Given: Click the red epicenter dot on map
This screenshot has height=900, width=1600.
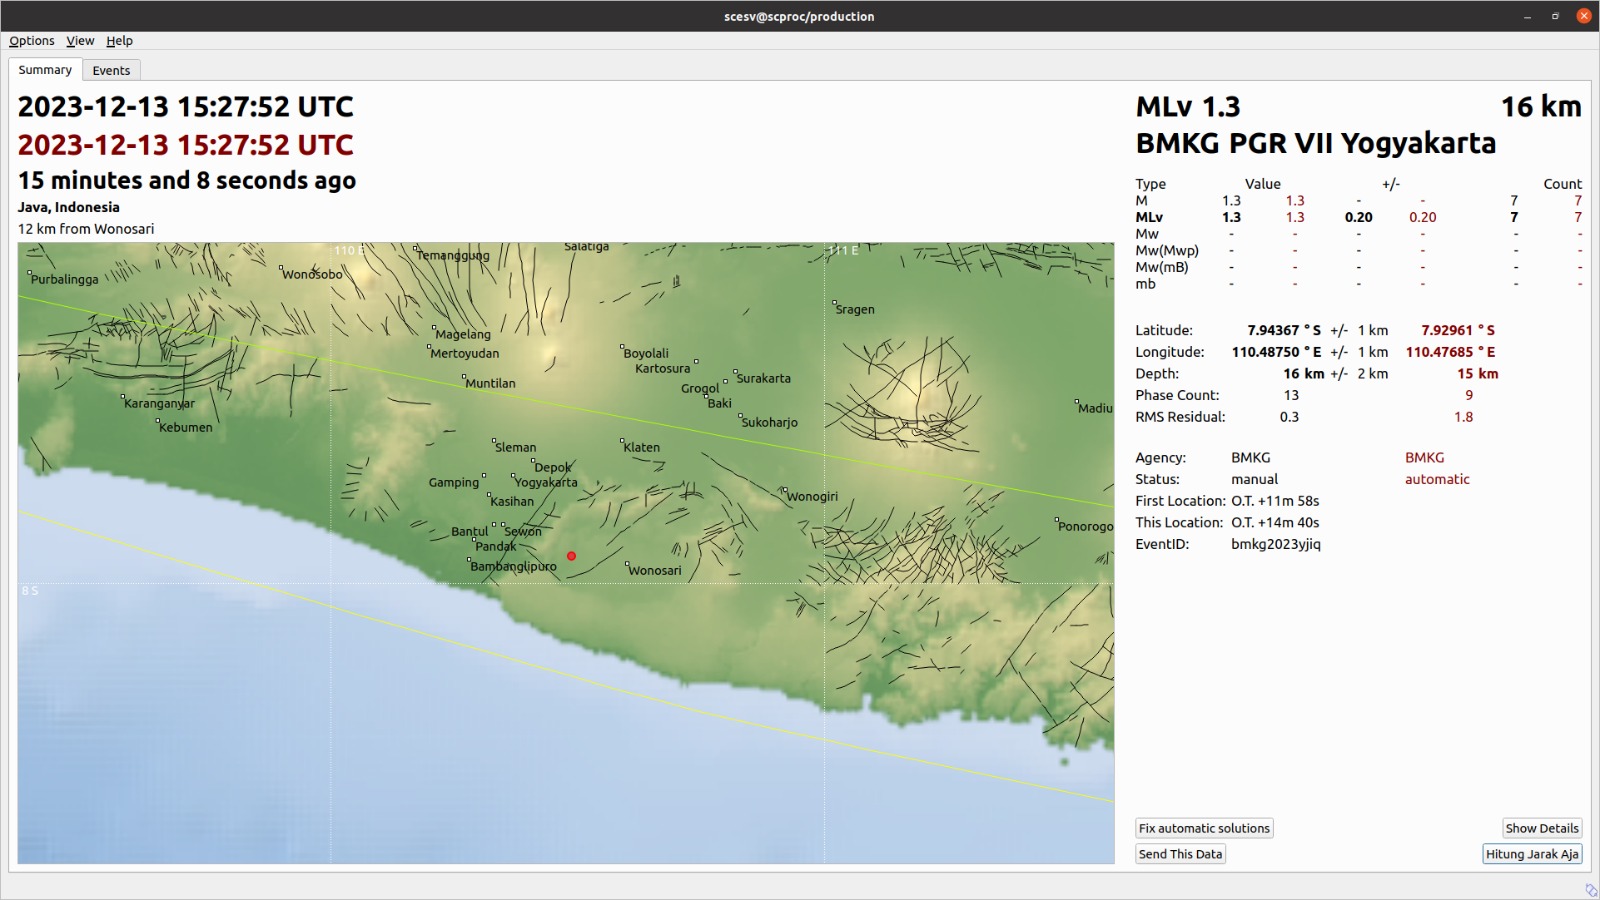Looking at the screenshot, I should tap(571, 556).
